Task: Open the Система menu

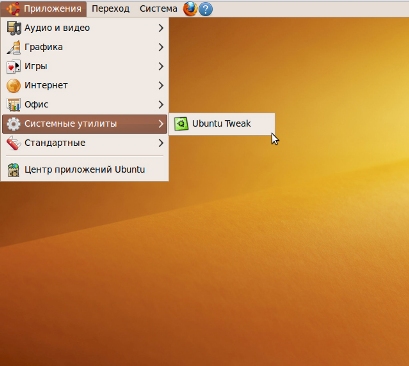Action: (x=158, y=9)
